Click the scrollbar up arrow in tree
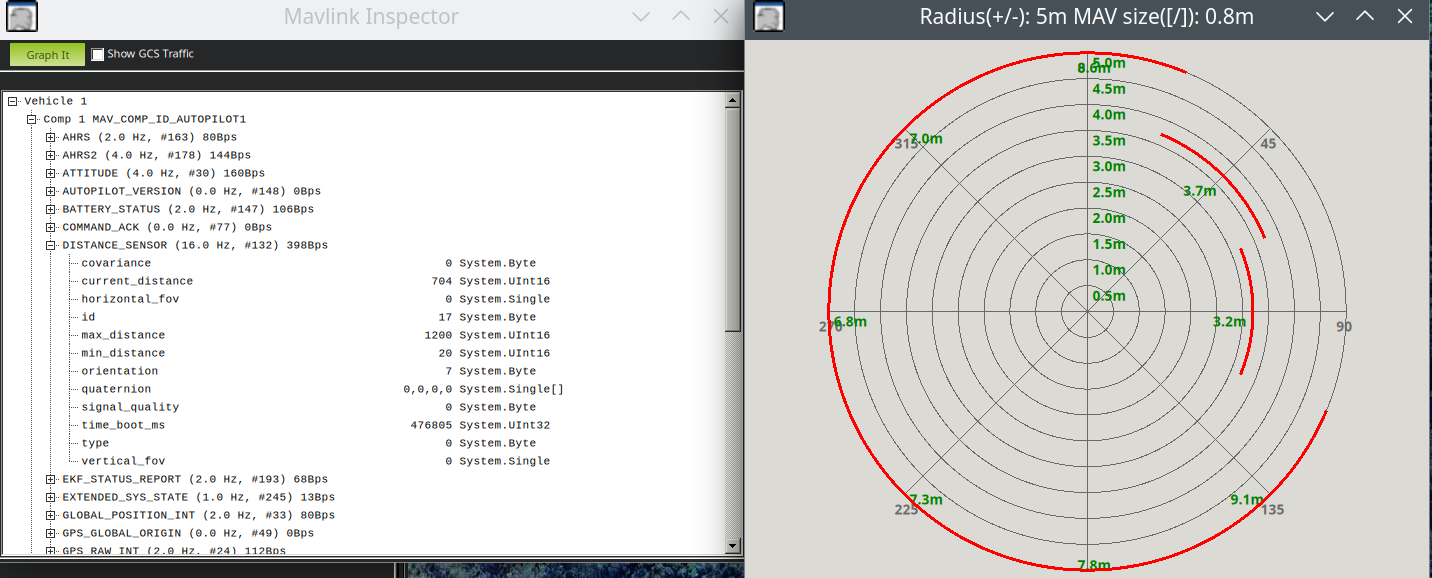 pos(732,101)
